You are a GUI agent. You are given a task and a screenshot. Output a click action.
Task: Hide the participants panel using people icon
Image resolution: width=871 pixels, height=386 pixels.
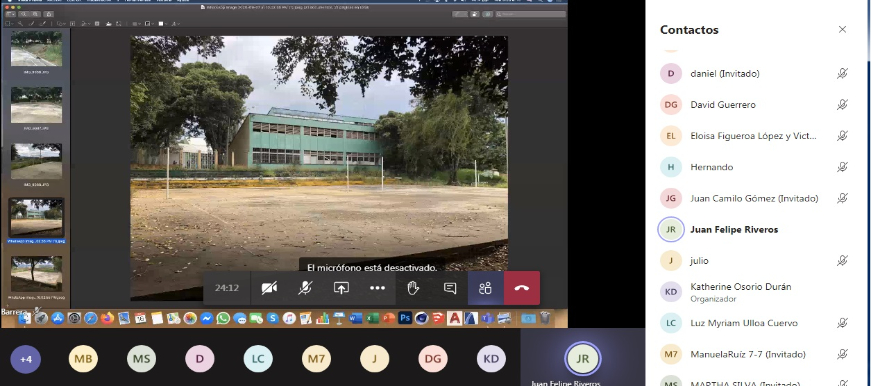pos(485,288)
